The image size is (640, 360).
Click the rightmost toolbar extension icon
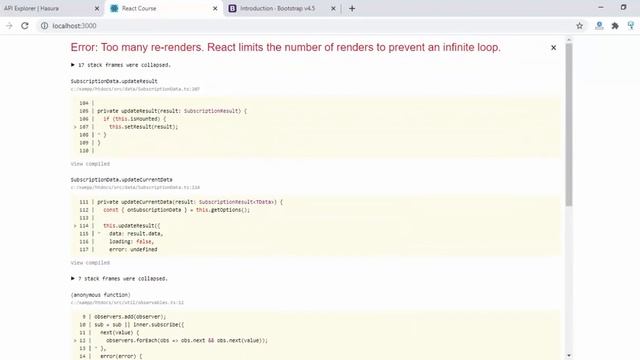coord(631,26)
